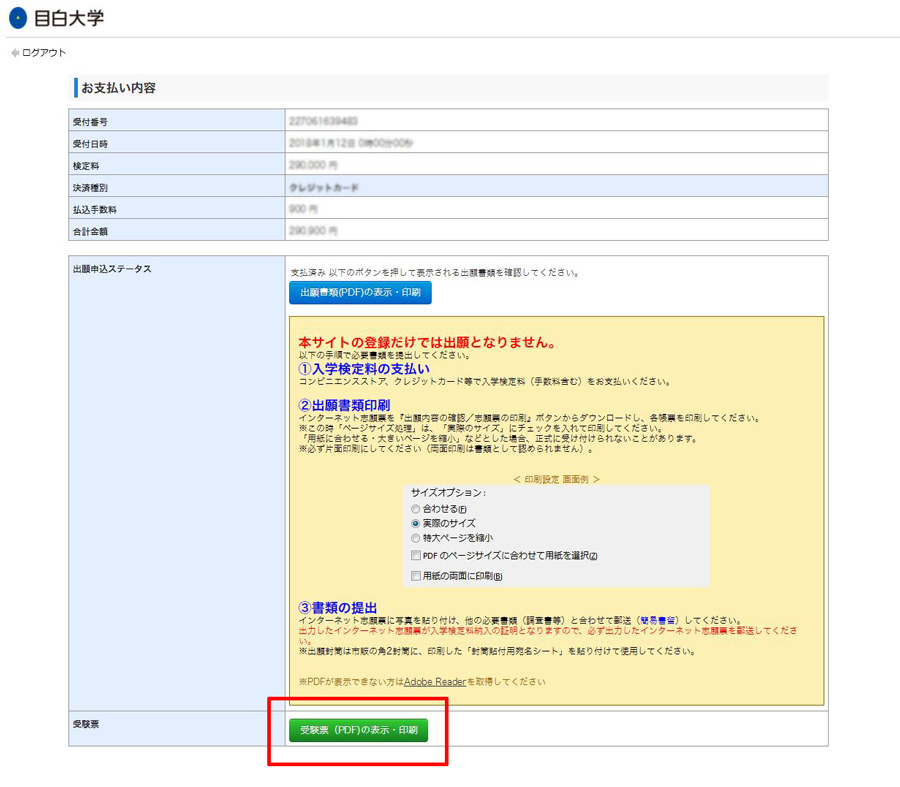Viewport: 900px width, 787px height.
Task: Click the ①入学検定料の支払い heading
Action: pyautogui.click(x=364, y=369)
